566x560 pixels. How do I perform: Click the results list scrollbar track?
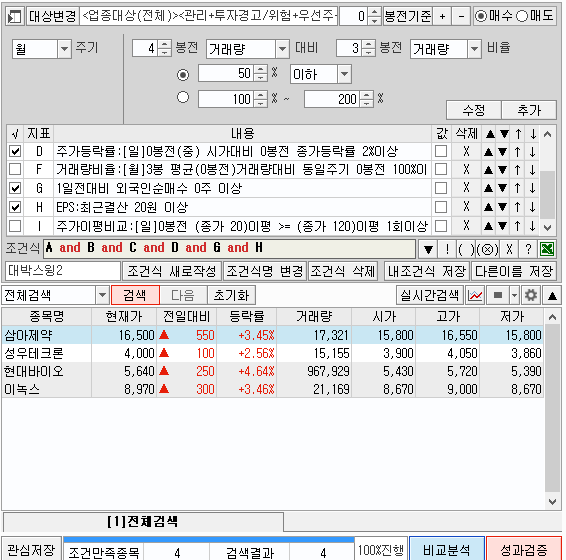coord(552,408)
